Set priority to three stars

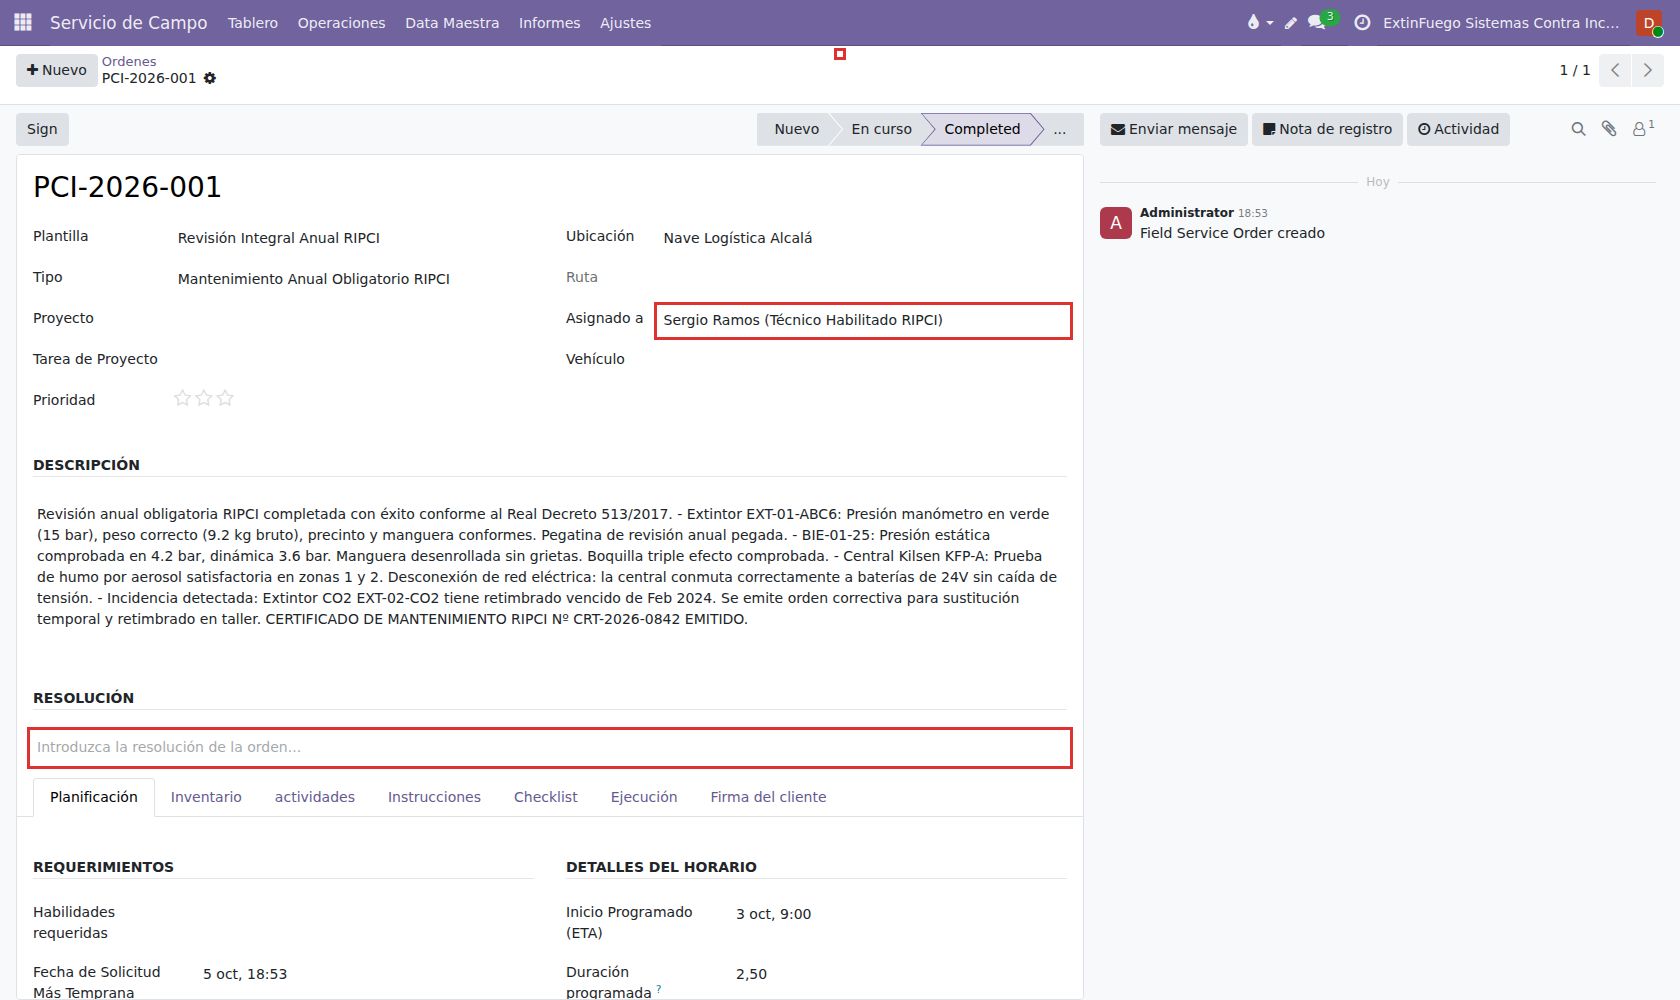[x=225, y=398]
